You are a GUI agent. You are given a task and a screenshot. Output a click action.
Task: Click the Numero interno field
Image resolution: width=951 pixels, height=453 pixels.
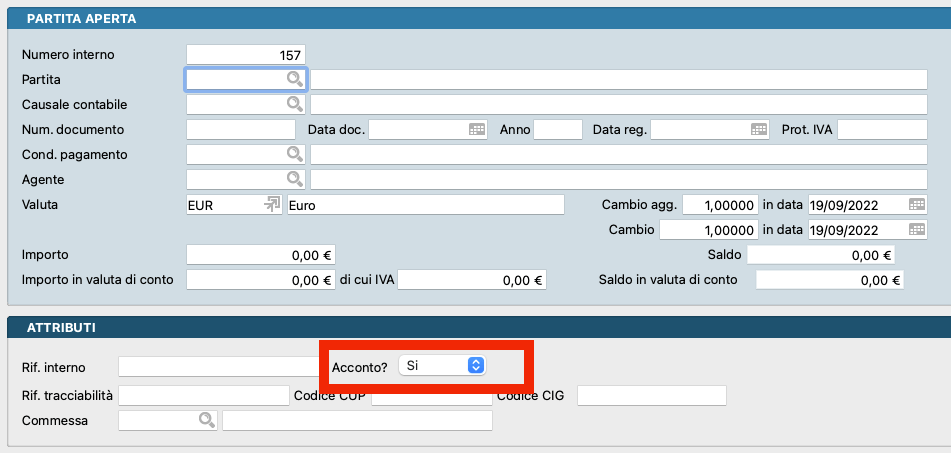(x=246, y=54)
